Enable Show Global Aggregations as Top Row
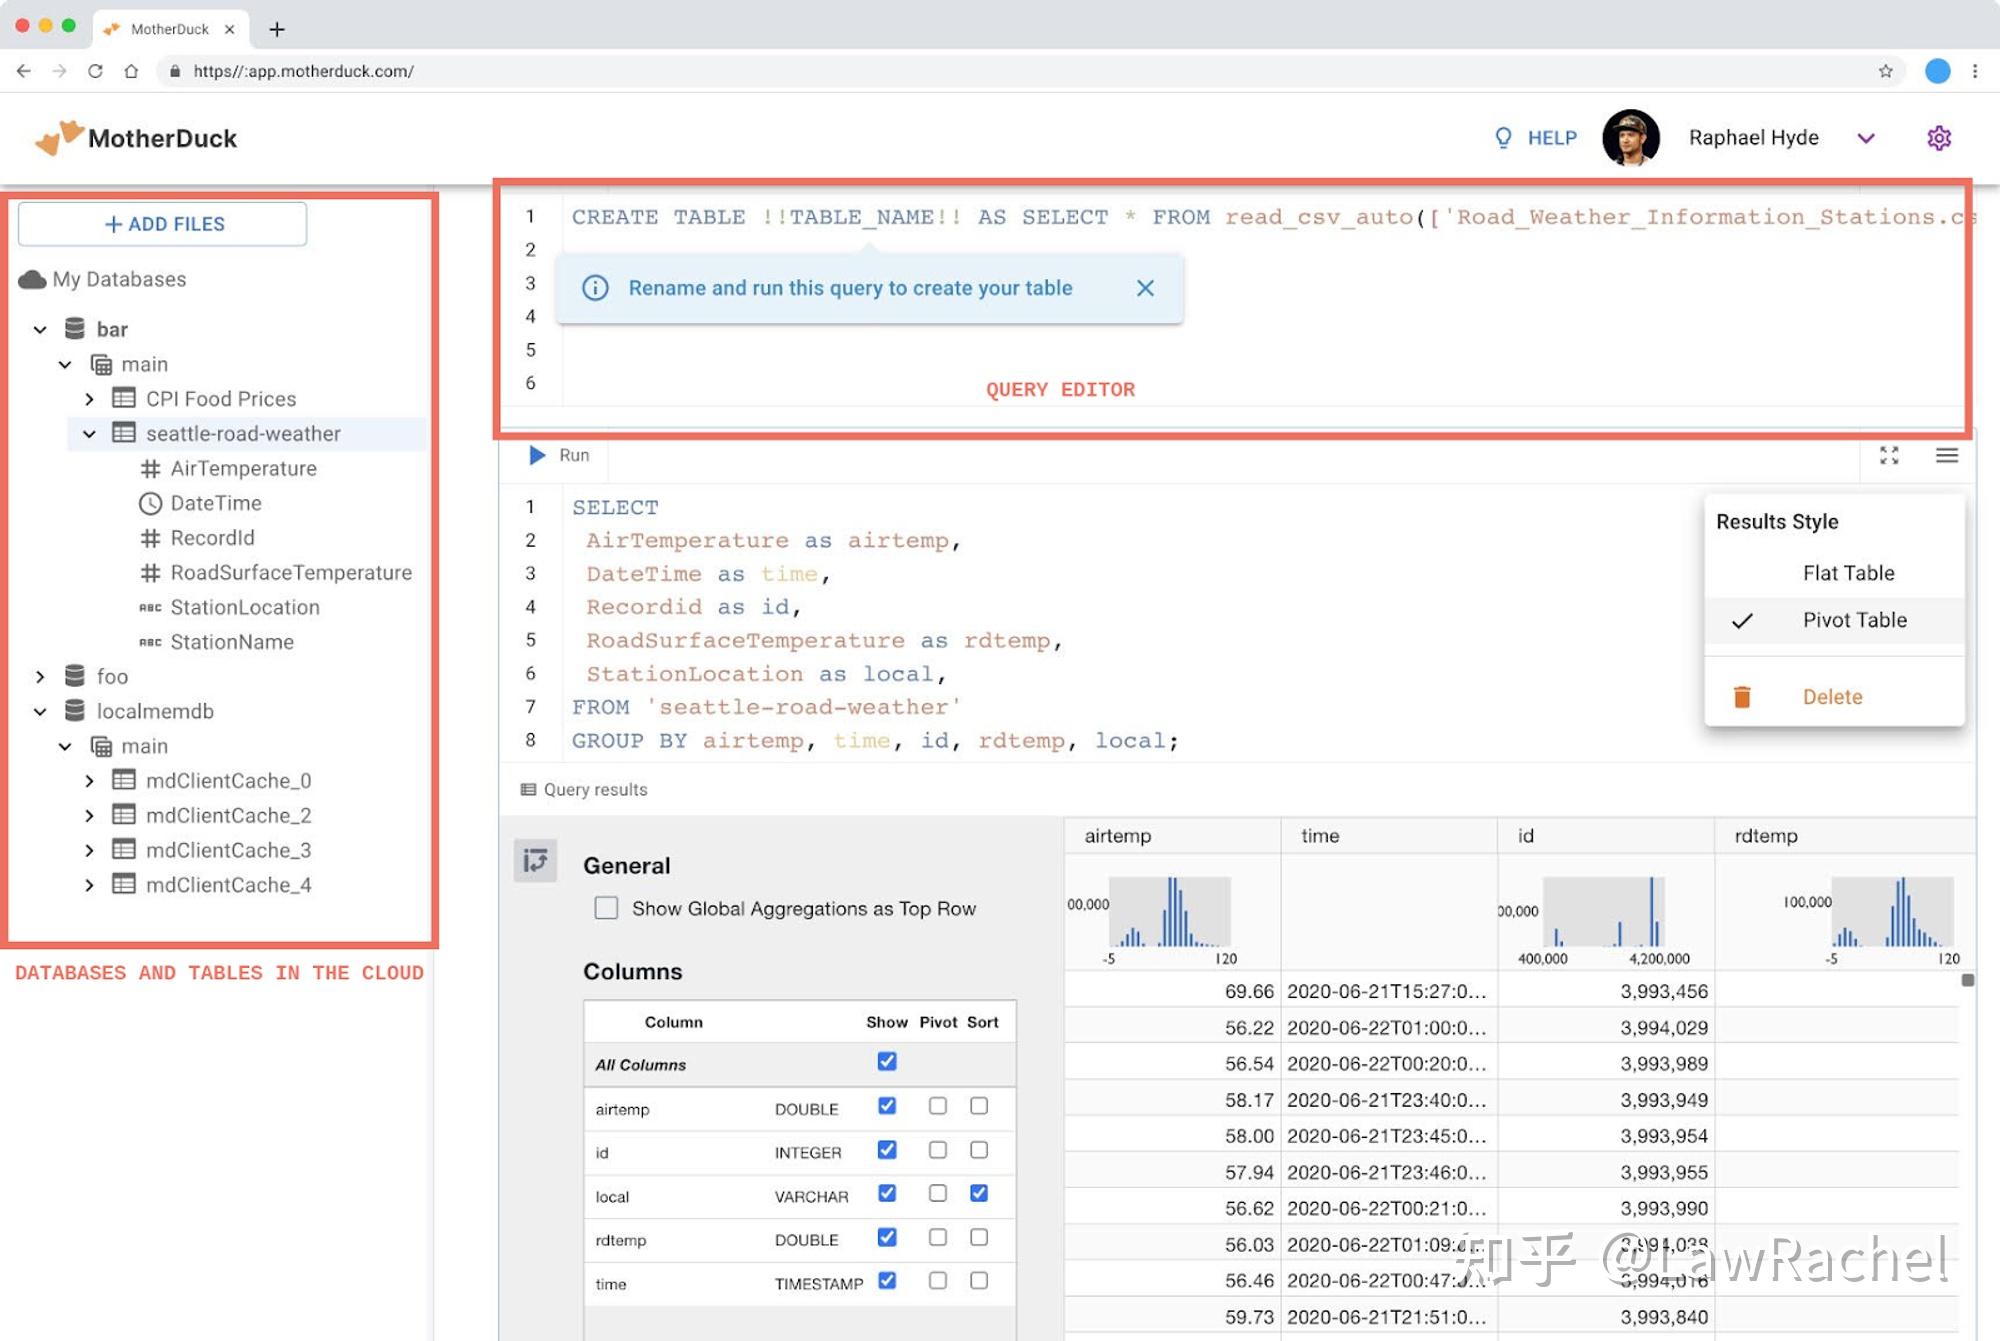The image size is (2000, 1341). tap(606, 908)
